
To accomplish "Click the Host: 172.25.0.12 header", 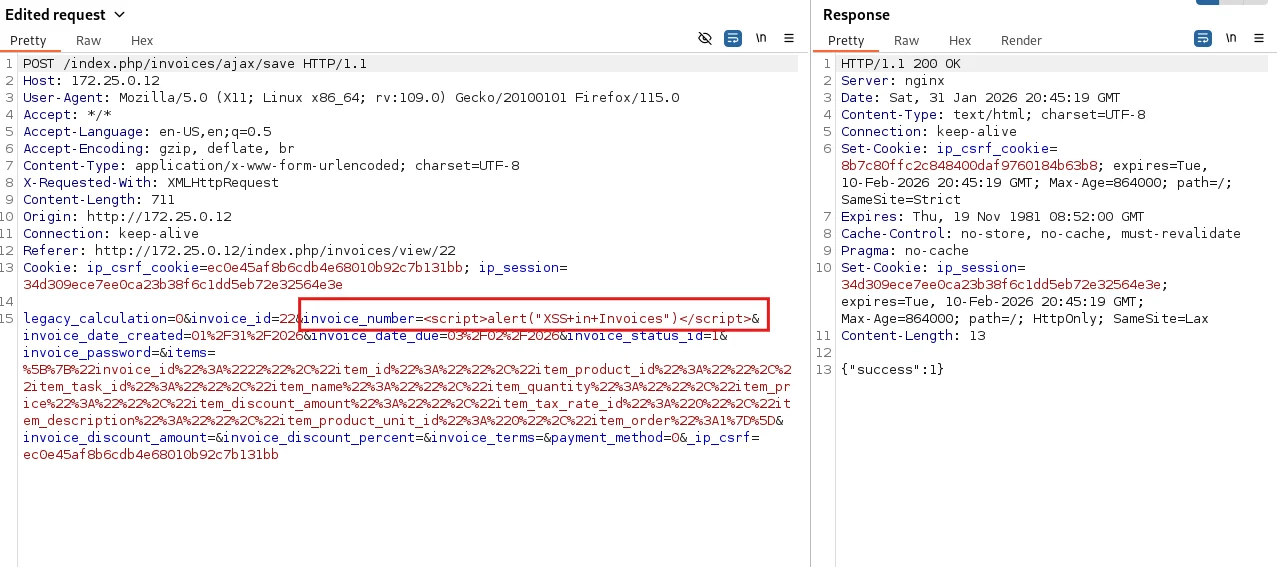I will pyautogui.click(x=91, y=81).
